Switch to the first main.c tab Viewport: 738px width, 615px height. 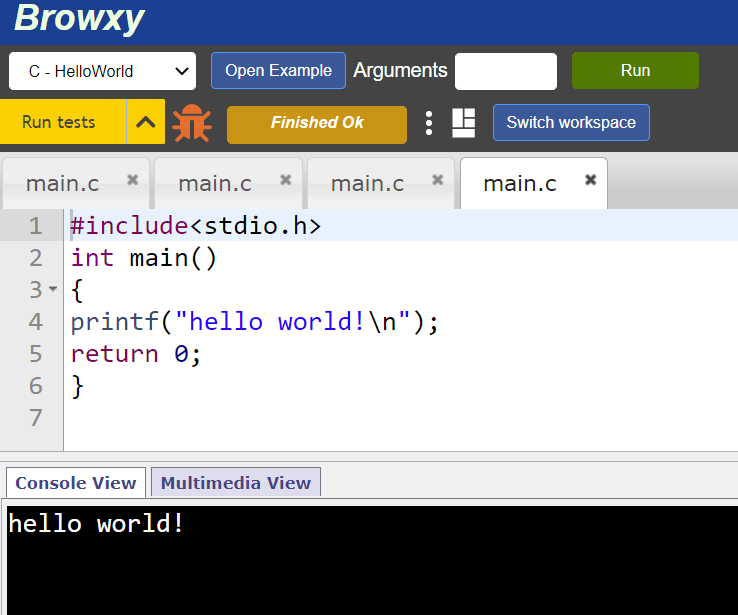(62, 183)
